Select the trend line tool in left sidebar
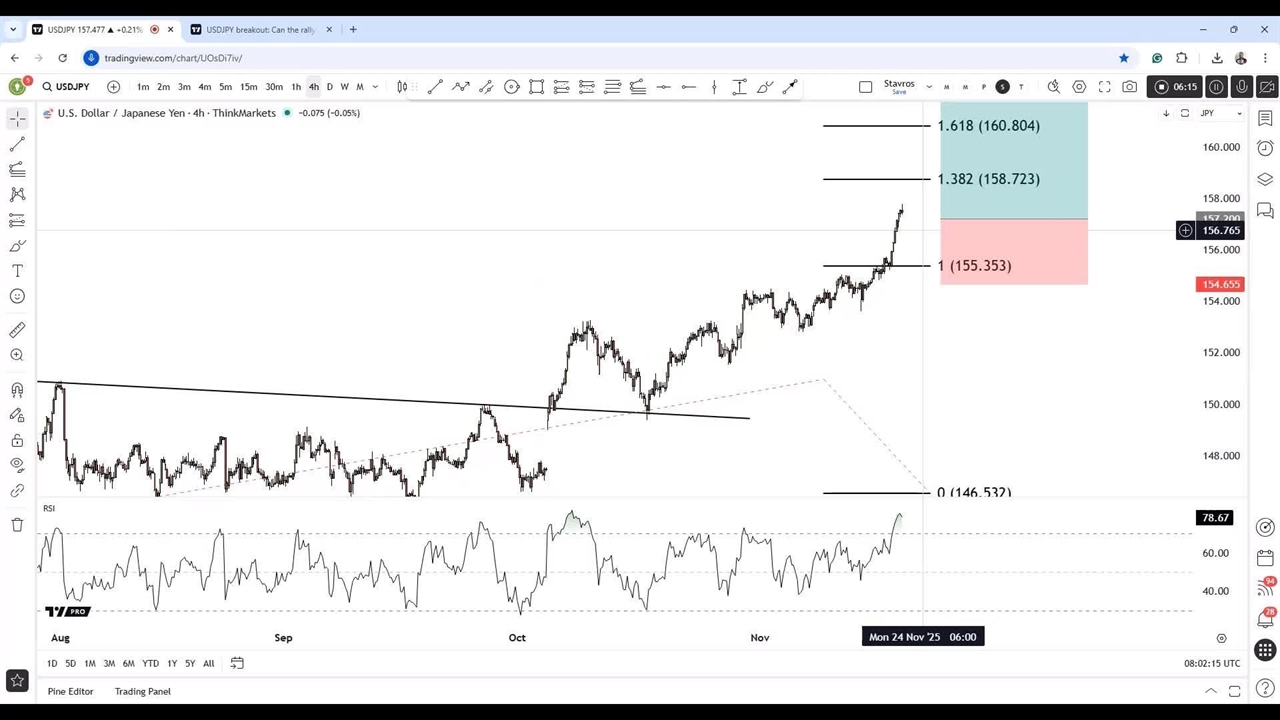The image size is (1280, 720). click(17, 144)
